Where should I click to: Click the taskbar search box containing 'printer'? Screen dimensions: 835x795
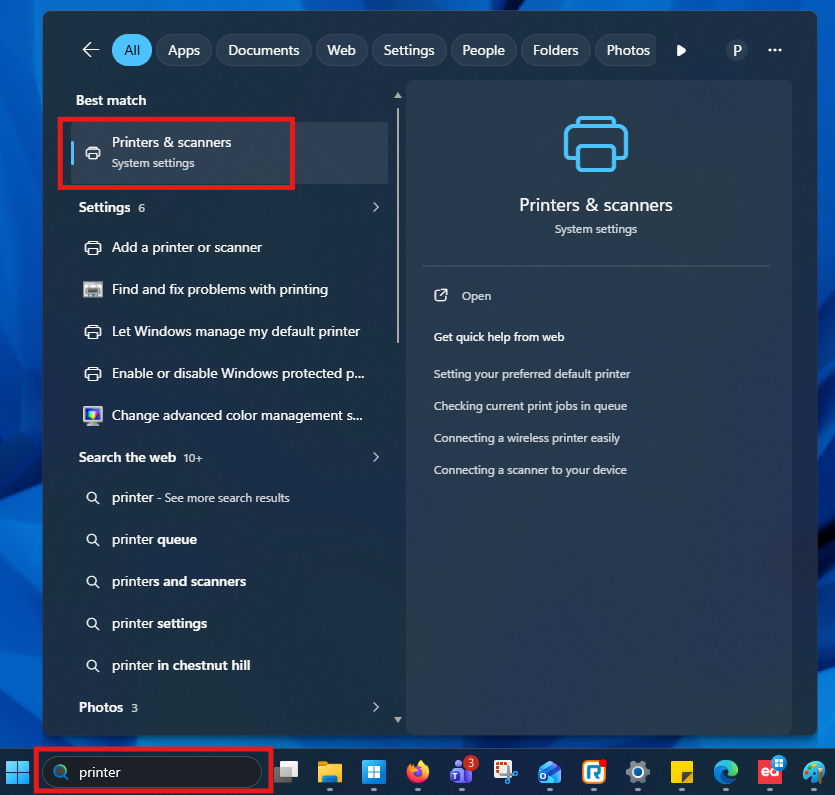152,772
